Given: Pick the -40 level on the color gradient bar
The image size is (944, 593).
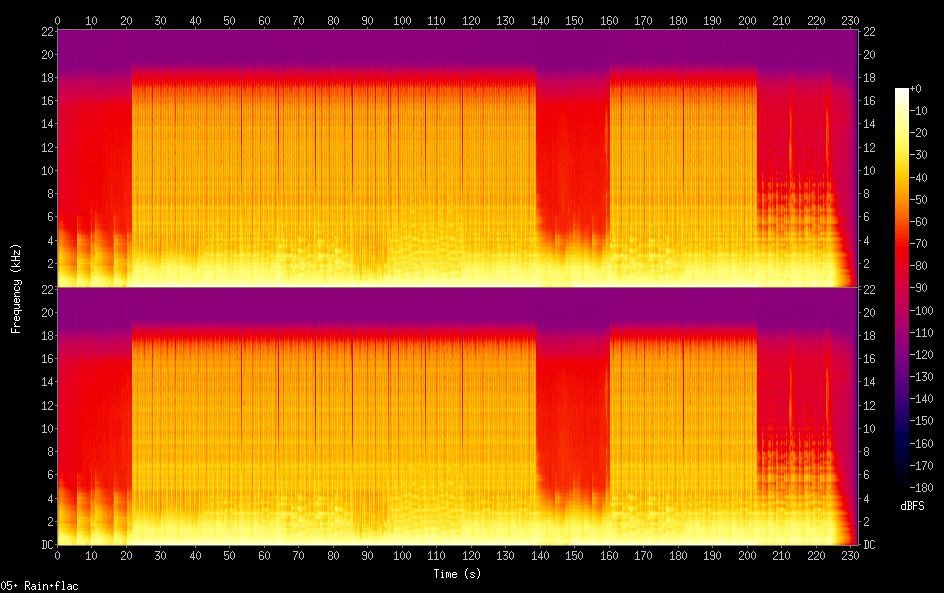Looking at the screenshot, I should (x=902, y=177).
